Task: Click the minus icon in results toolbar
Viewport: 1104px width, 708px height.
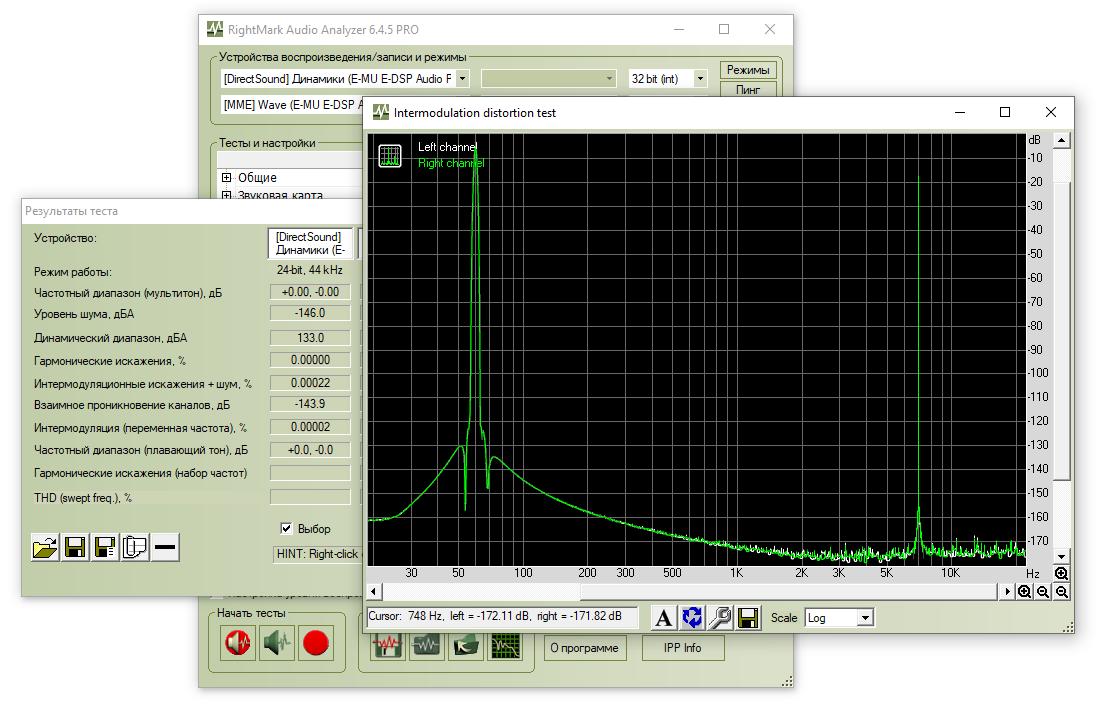Action: click(165, 547)
